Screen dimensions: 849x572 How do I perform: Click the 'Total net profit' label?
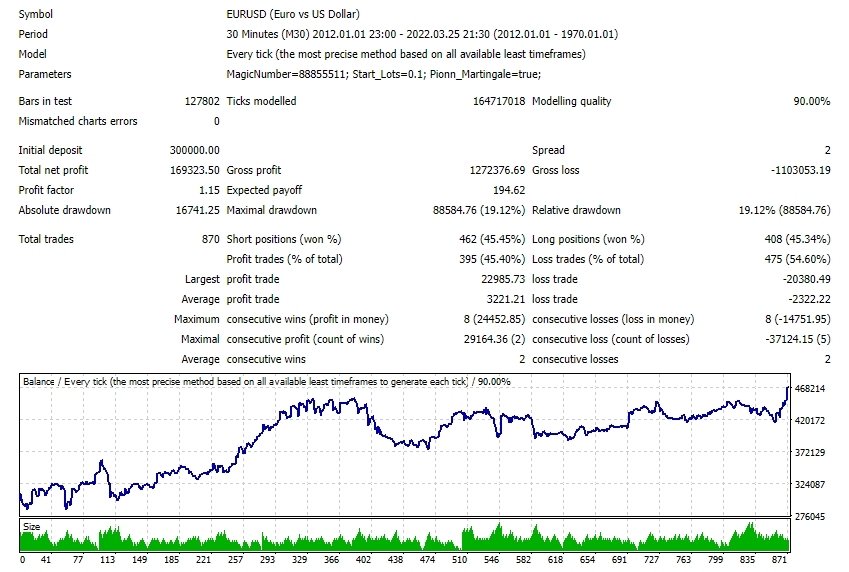(x=53, y=171)
